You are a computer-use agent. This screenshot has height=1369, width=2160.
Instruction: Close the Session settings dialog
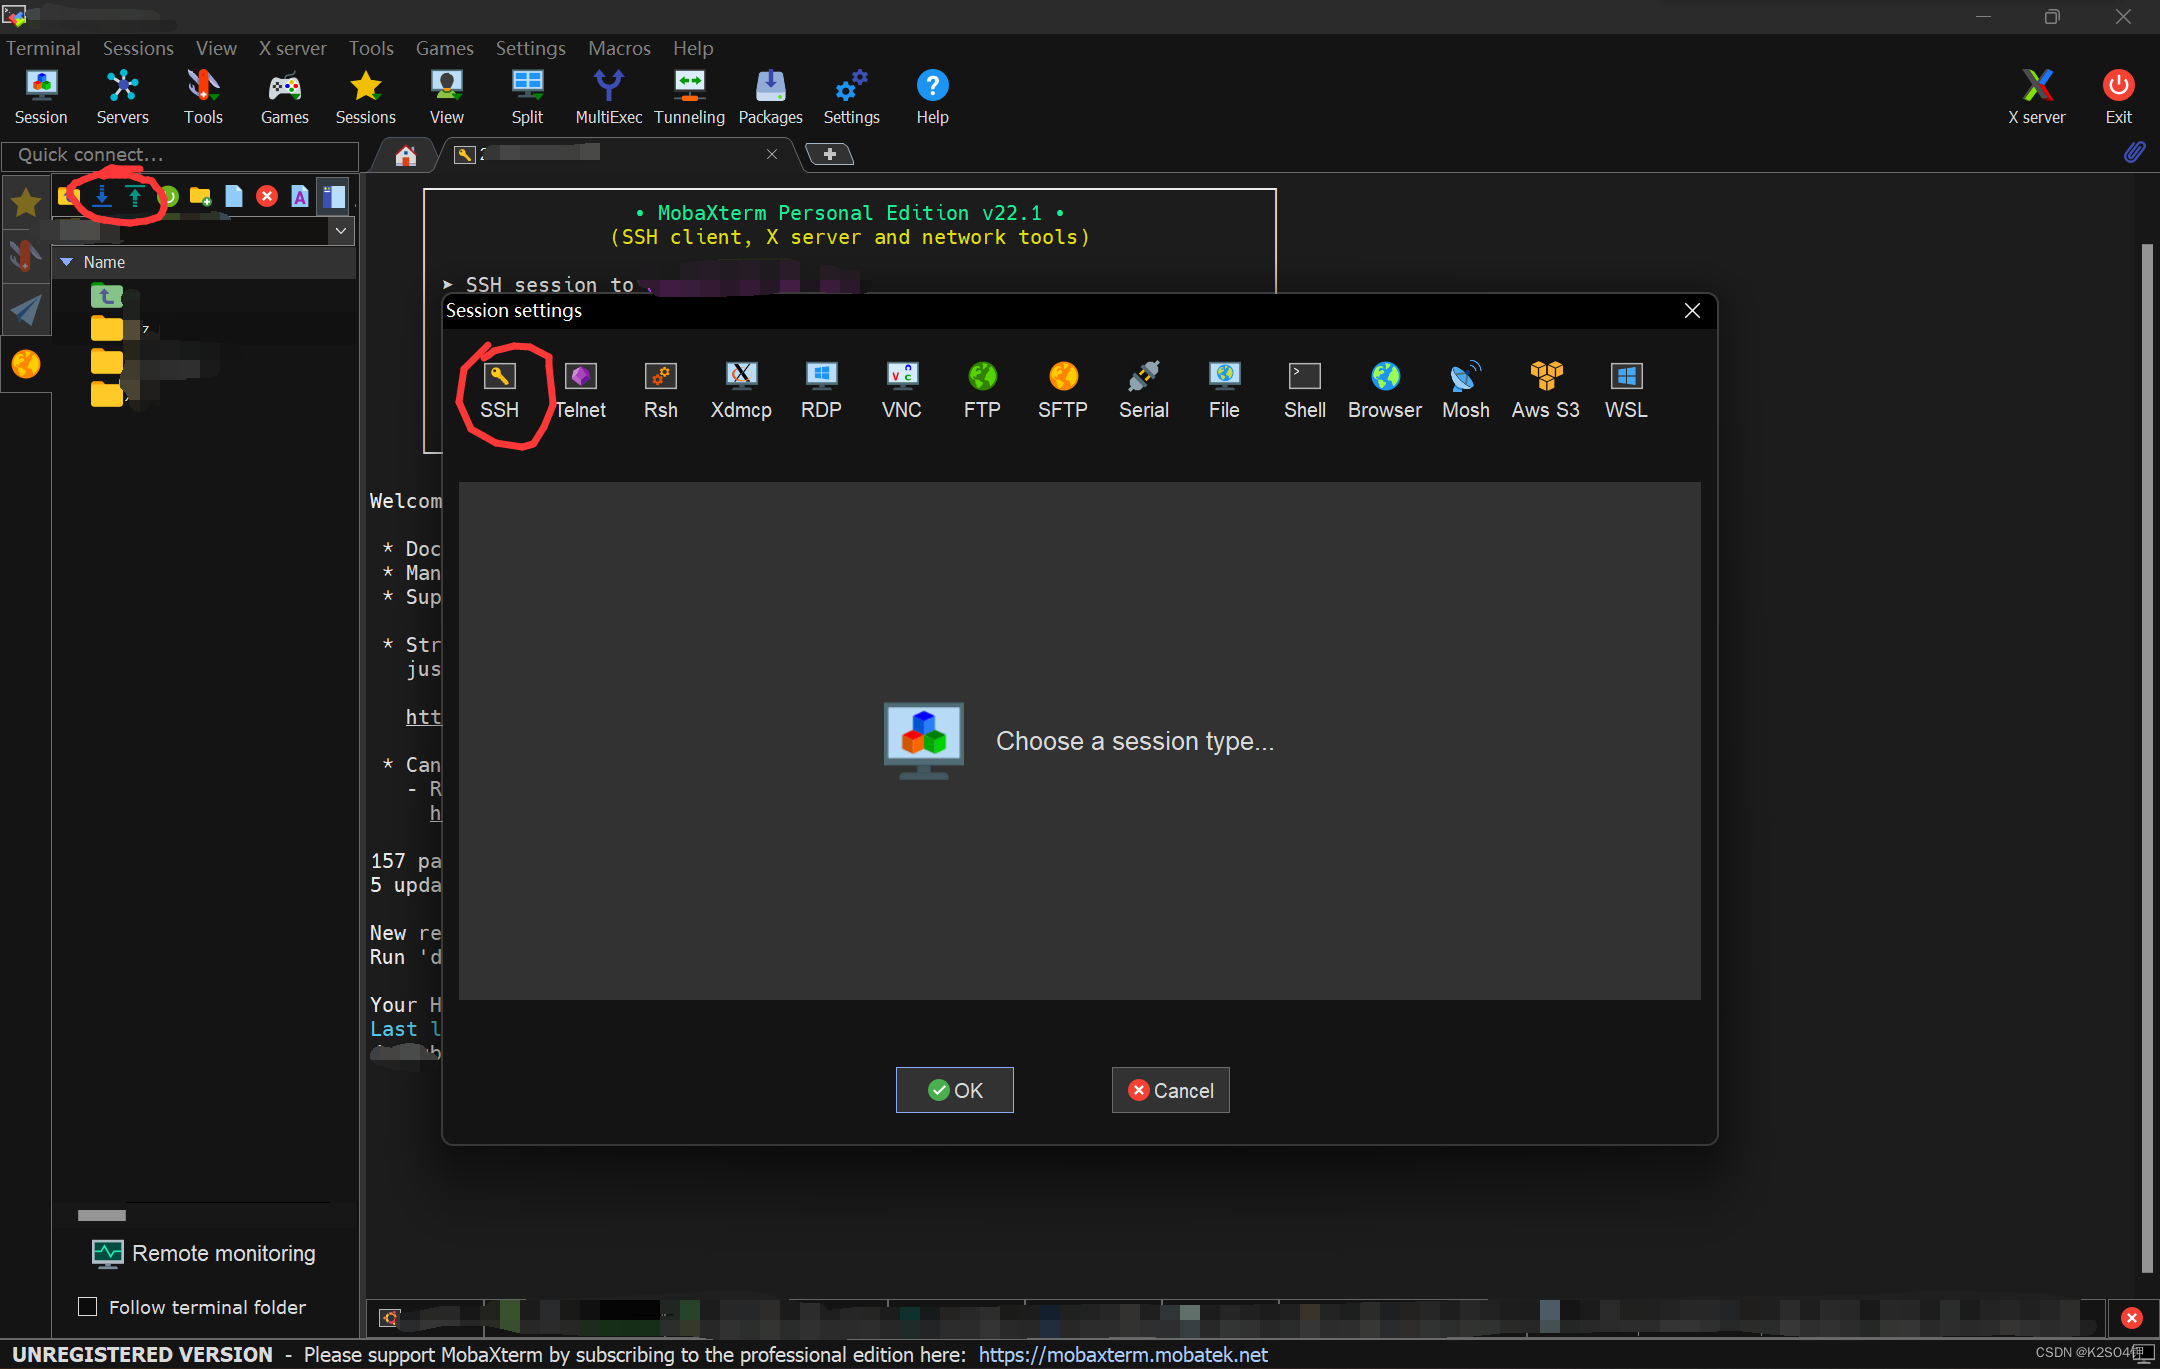pos(1692,311)
